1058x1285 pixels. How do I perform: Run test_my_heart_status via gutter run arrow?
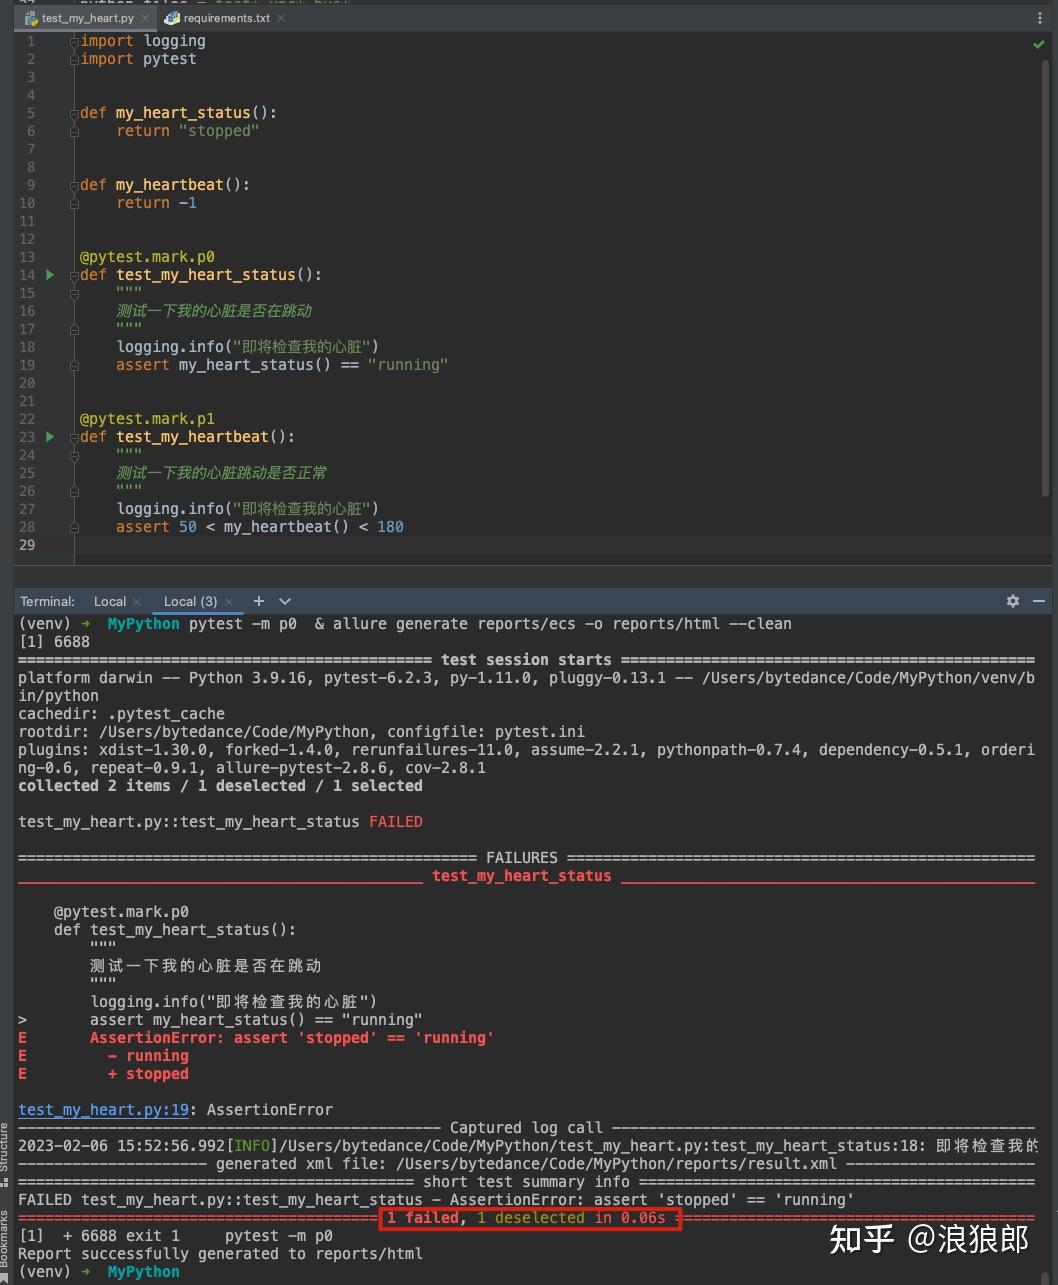click(x=49, y=275)
